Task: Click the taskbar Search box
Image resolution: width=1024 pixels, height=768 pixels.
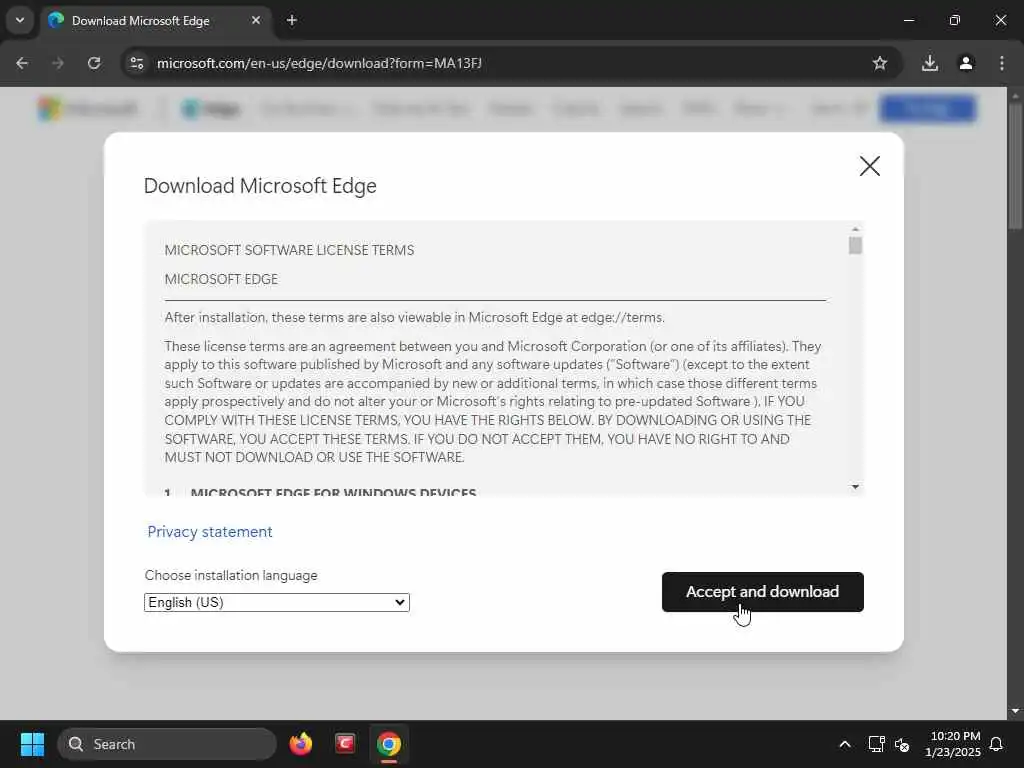Action: tap(167, 744)
